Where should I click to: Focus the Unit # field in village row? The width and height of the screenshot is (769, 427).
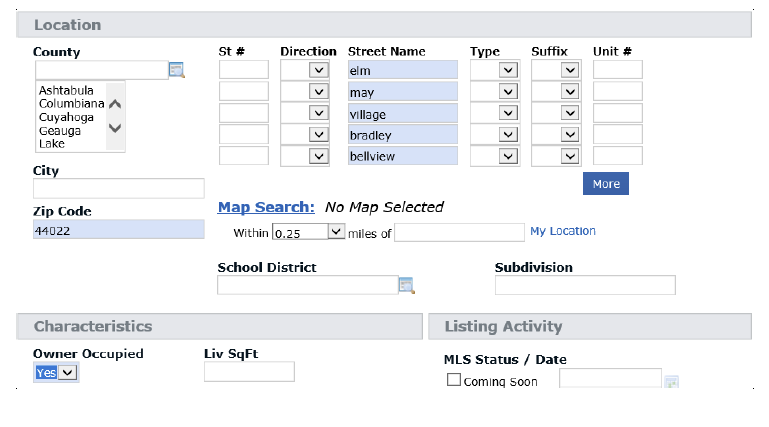pyautogui.click(x=617, y=113)
